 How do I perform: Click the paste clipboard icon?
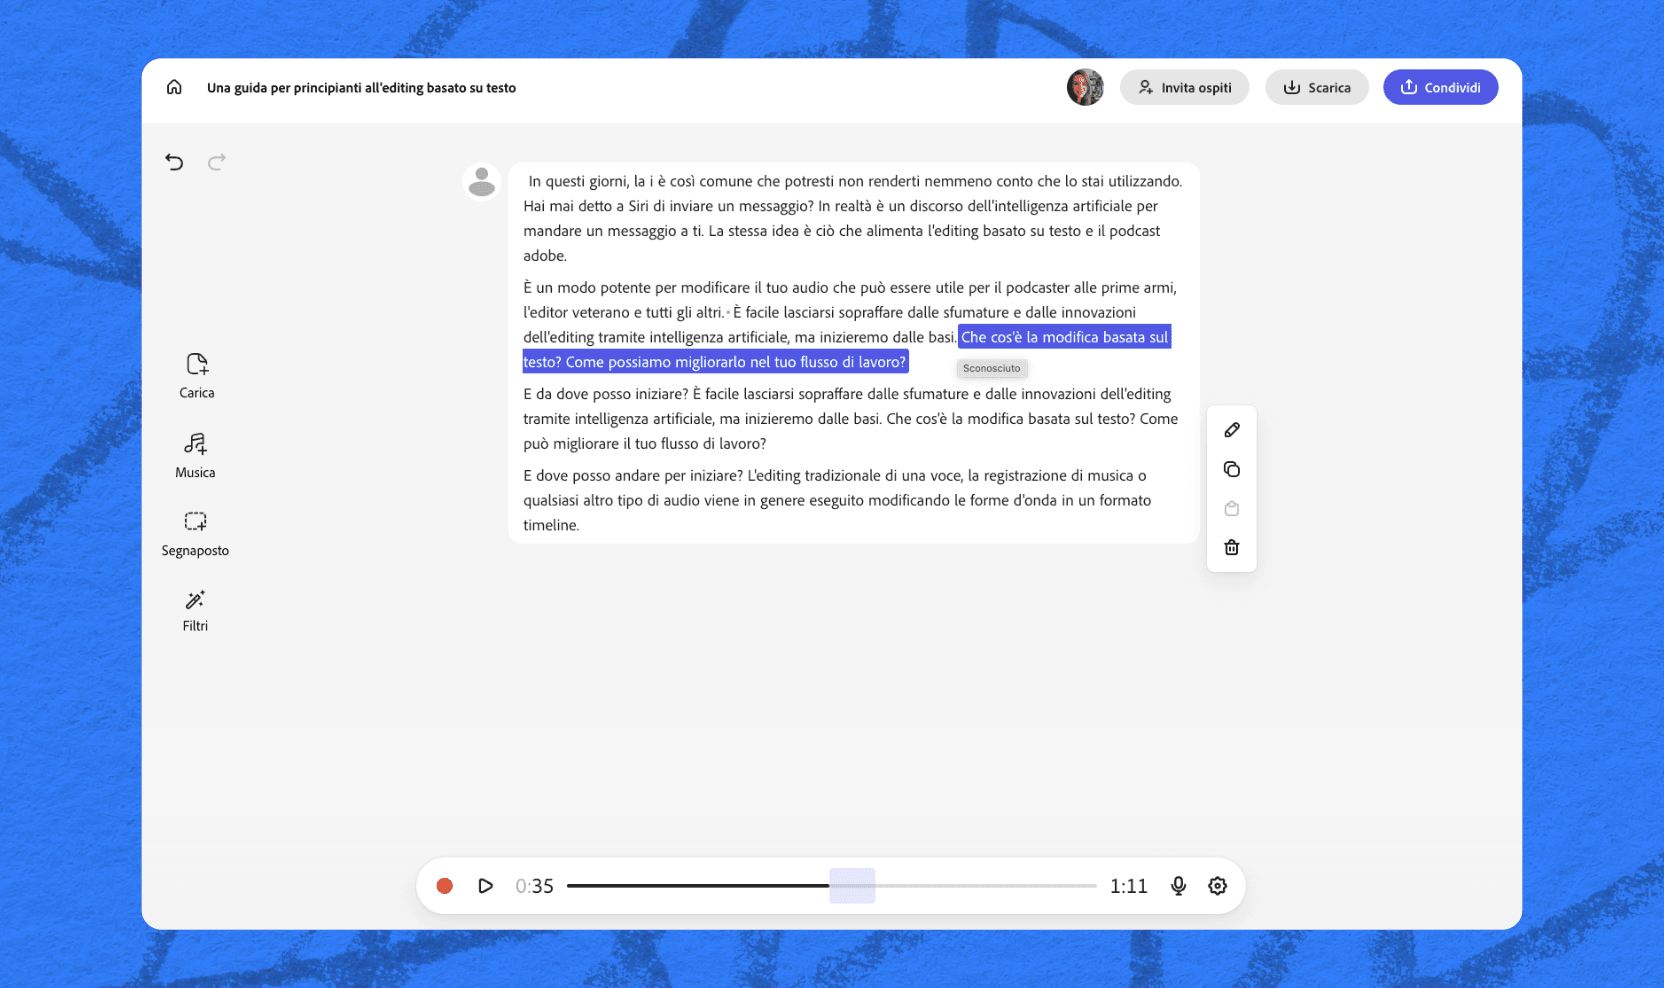pyautogui.click(x=1231, y=508)
